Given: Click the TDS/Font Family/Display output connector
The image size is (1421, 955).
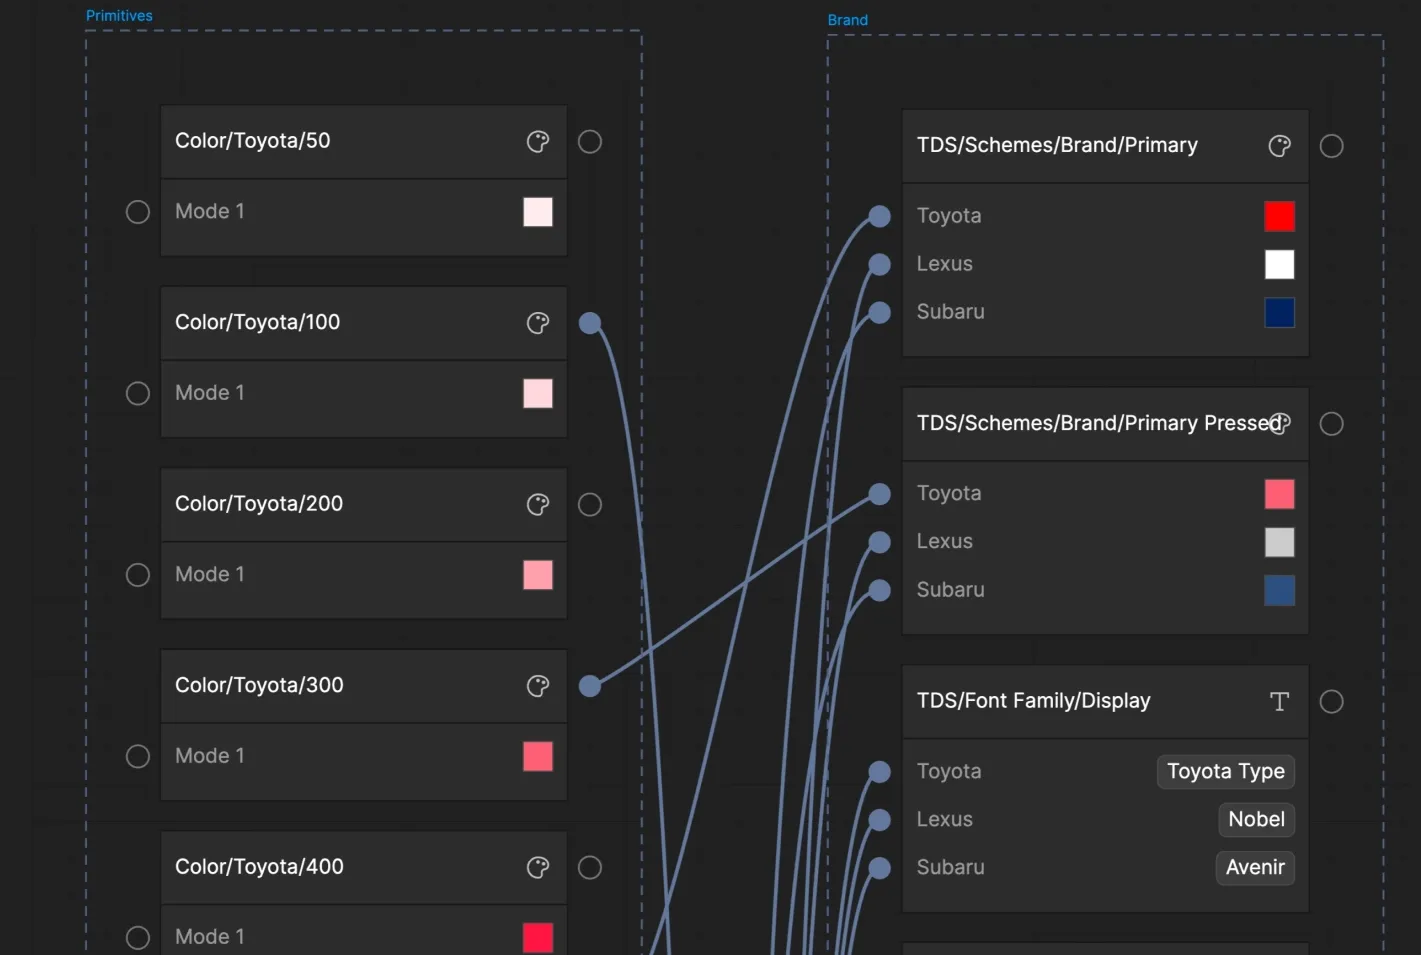Looking at the screenshot, I should point(1332,702).
